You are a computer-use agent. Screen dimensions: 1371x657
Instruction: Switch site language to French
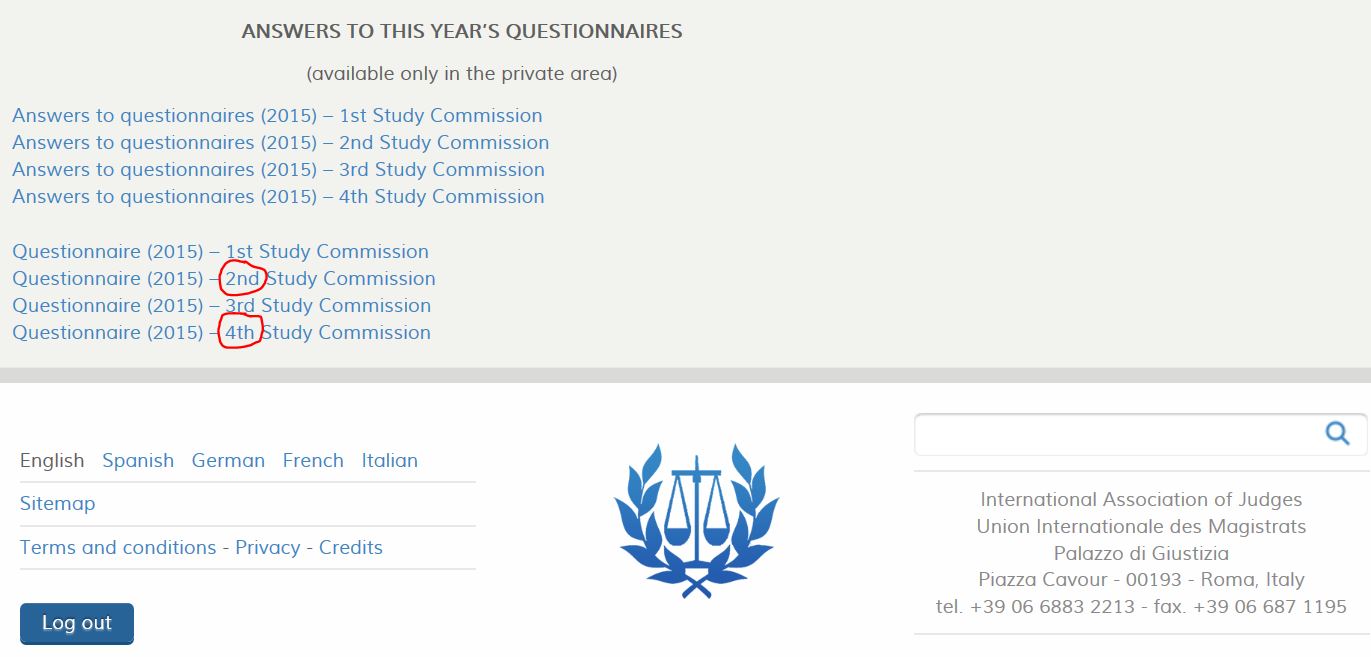coord(313,461)
